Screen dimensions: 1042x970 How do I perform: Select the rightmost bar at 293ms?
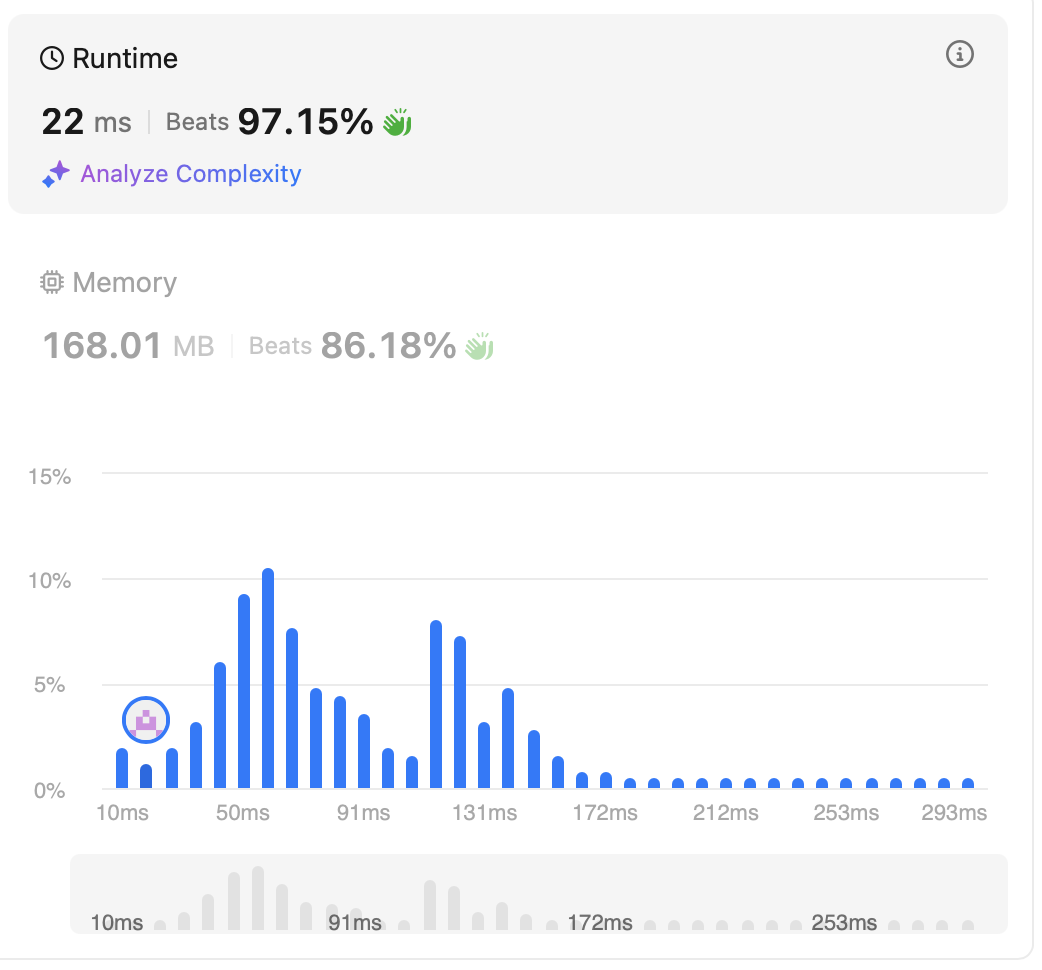[x=968, y=784]
